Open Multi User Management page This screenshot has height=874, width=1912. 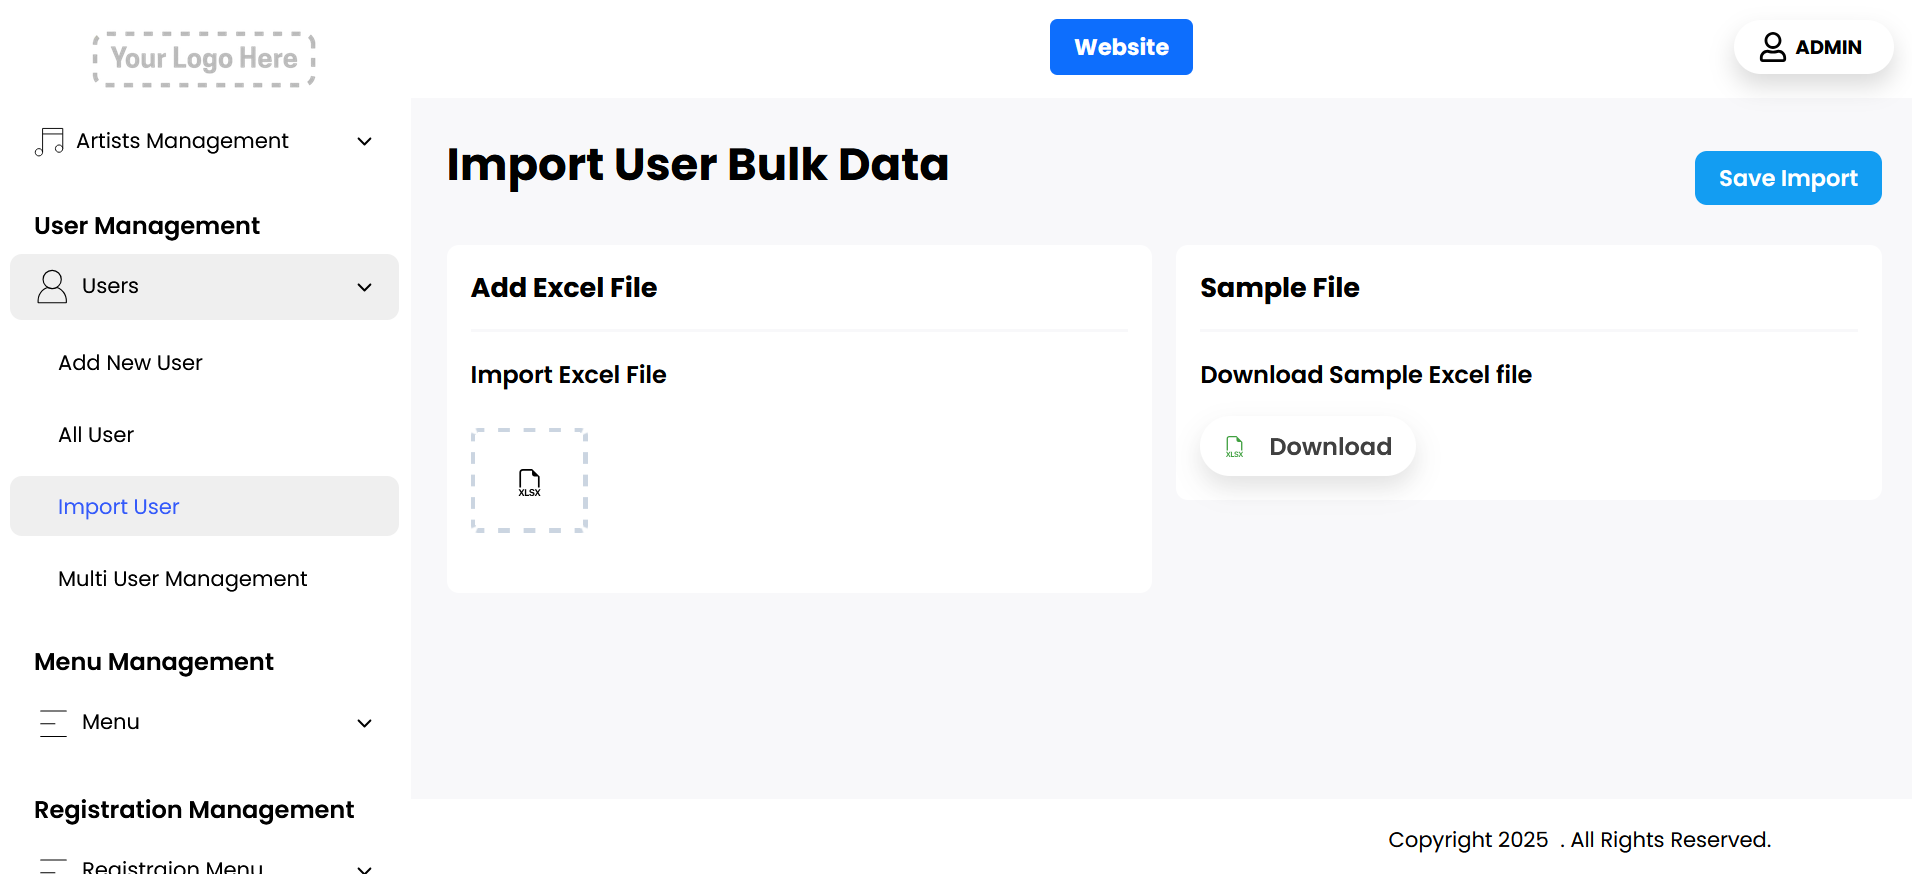pyautogui.click(x=183, y=579)
